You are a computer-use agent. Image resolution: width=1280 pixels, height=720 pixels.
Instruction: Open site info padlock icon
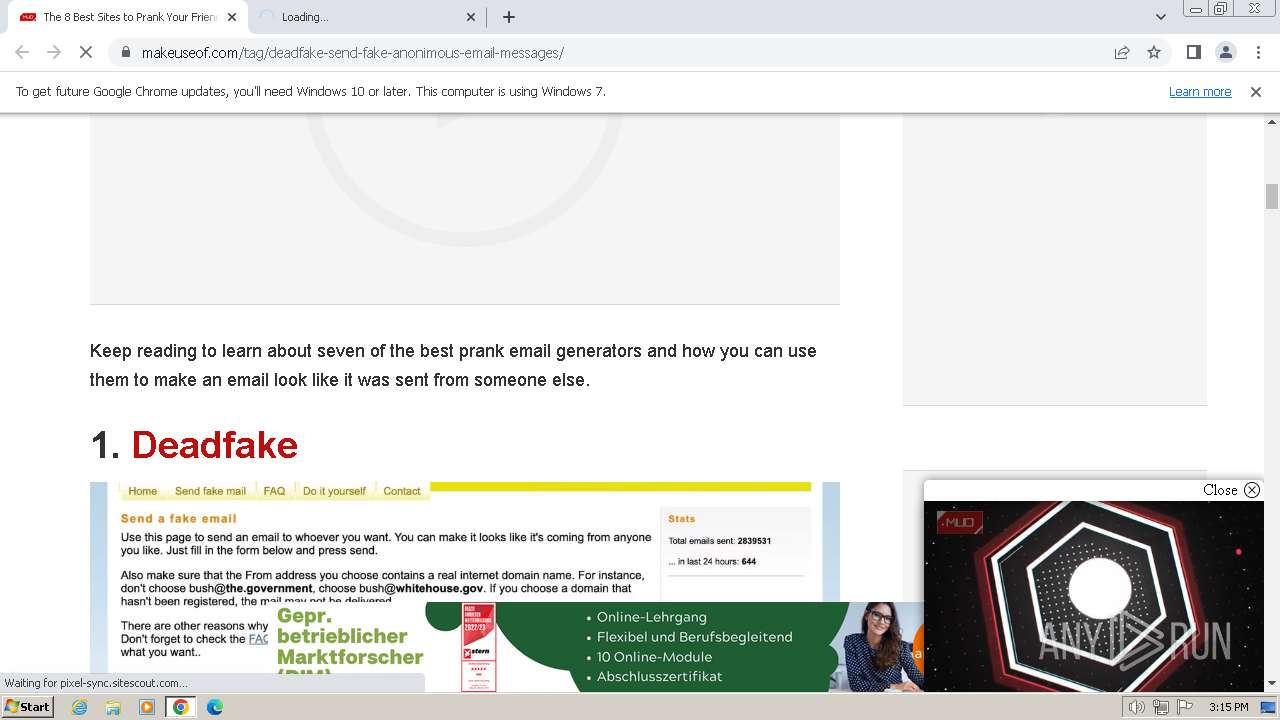(x=125, y=53)
